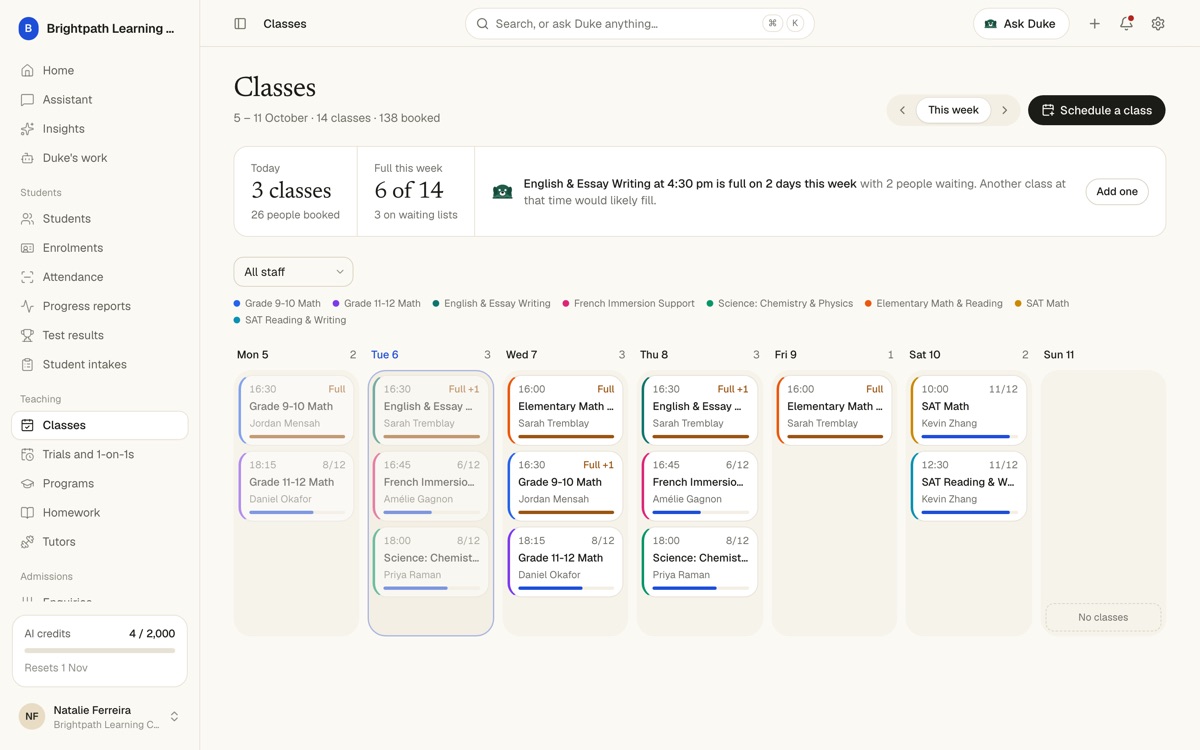The height and width of the screenshot is (750, 1200).
Task: Click the English & Essay Writing legend label
Action: pyautogui.click(x=497, y=303)
